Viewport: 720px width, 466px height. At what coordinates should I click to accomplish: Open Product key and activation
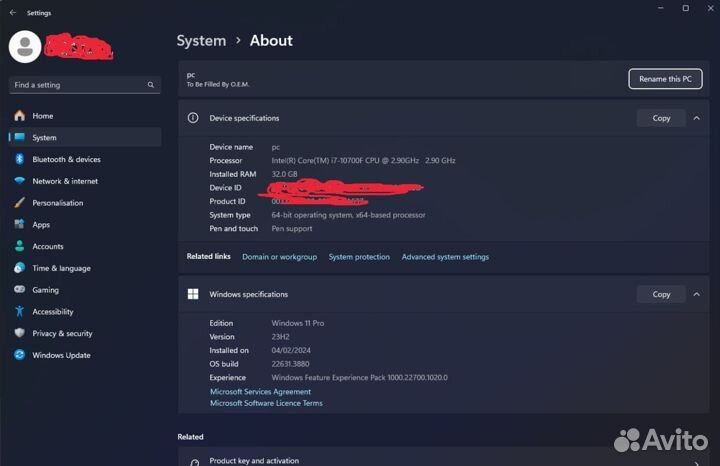[443, 459]
